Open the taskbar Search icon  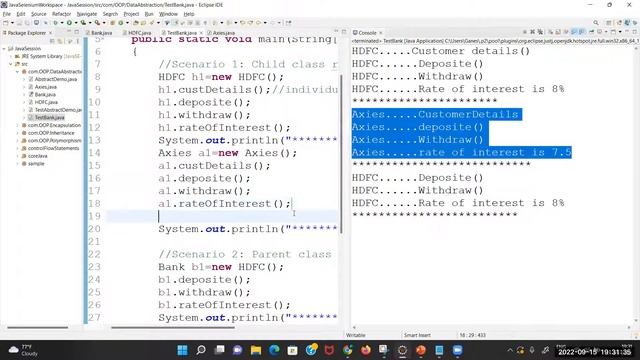click(201, 350)
